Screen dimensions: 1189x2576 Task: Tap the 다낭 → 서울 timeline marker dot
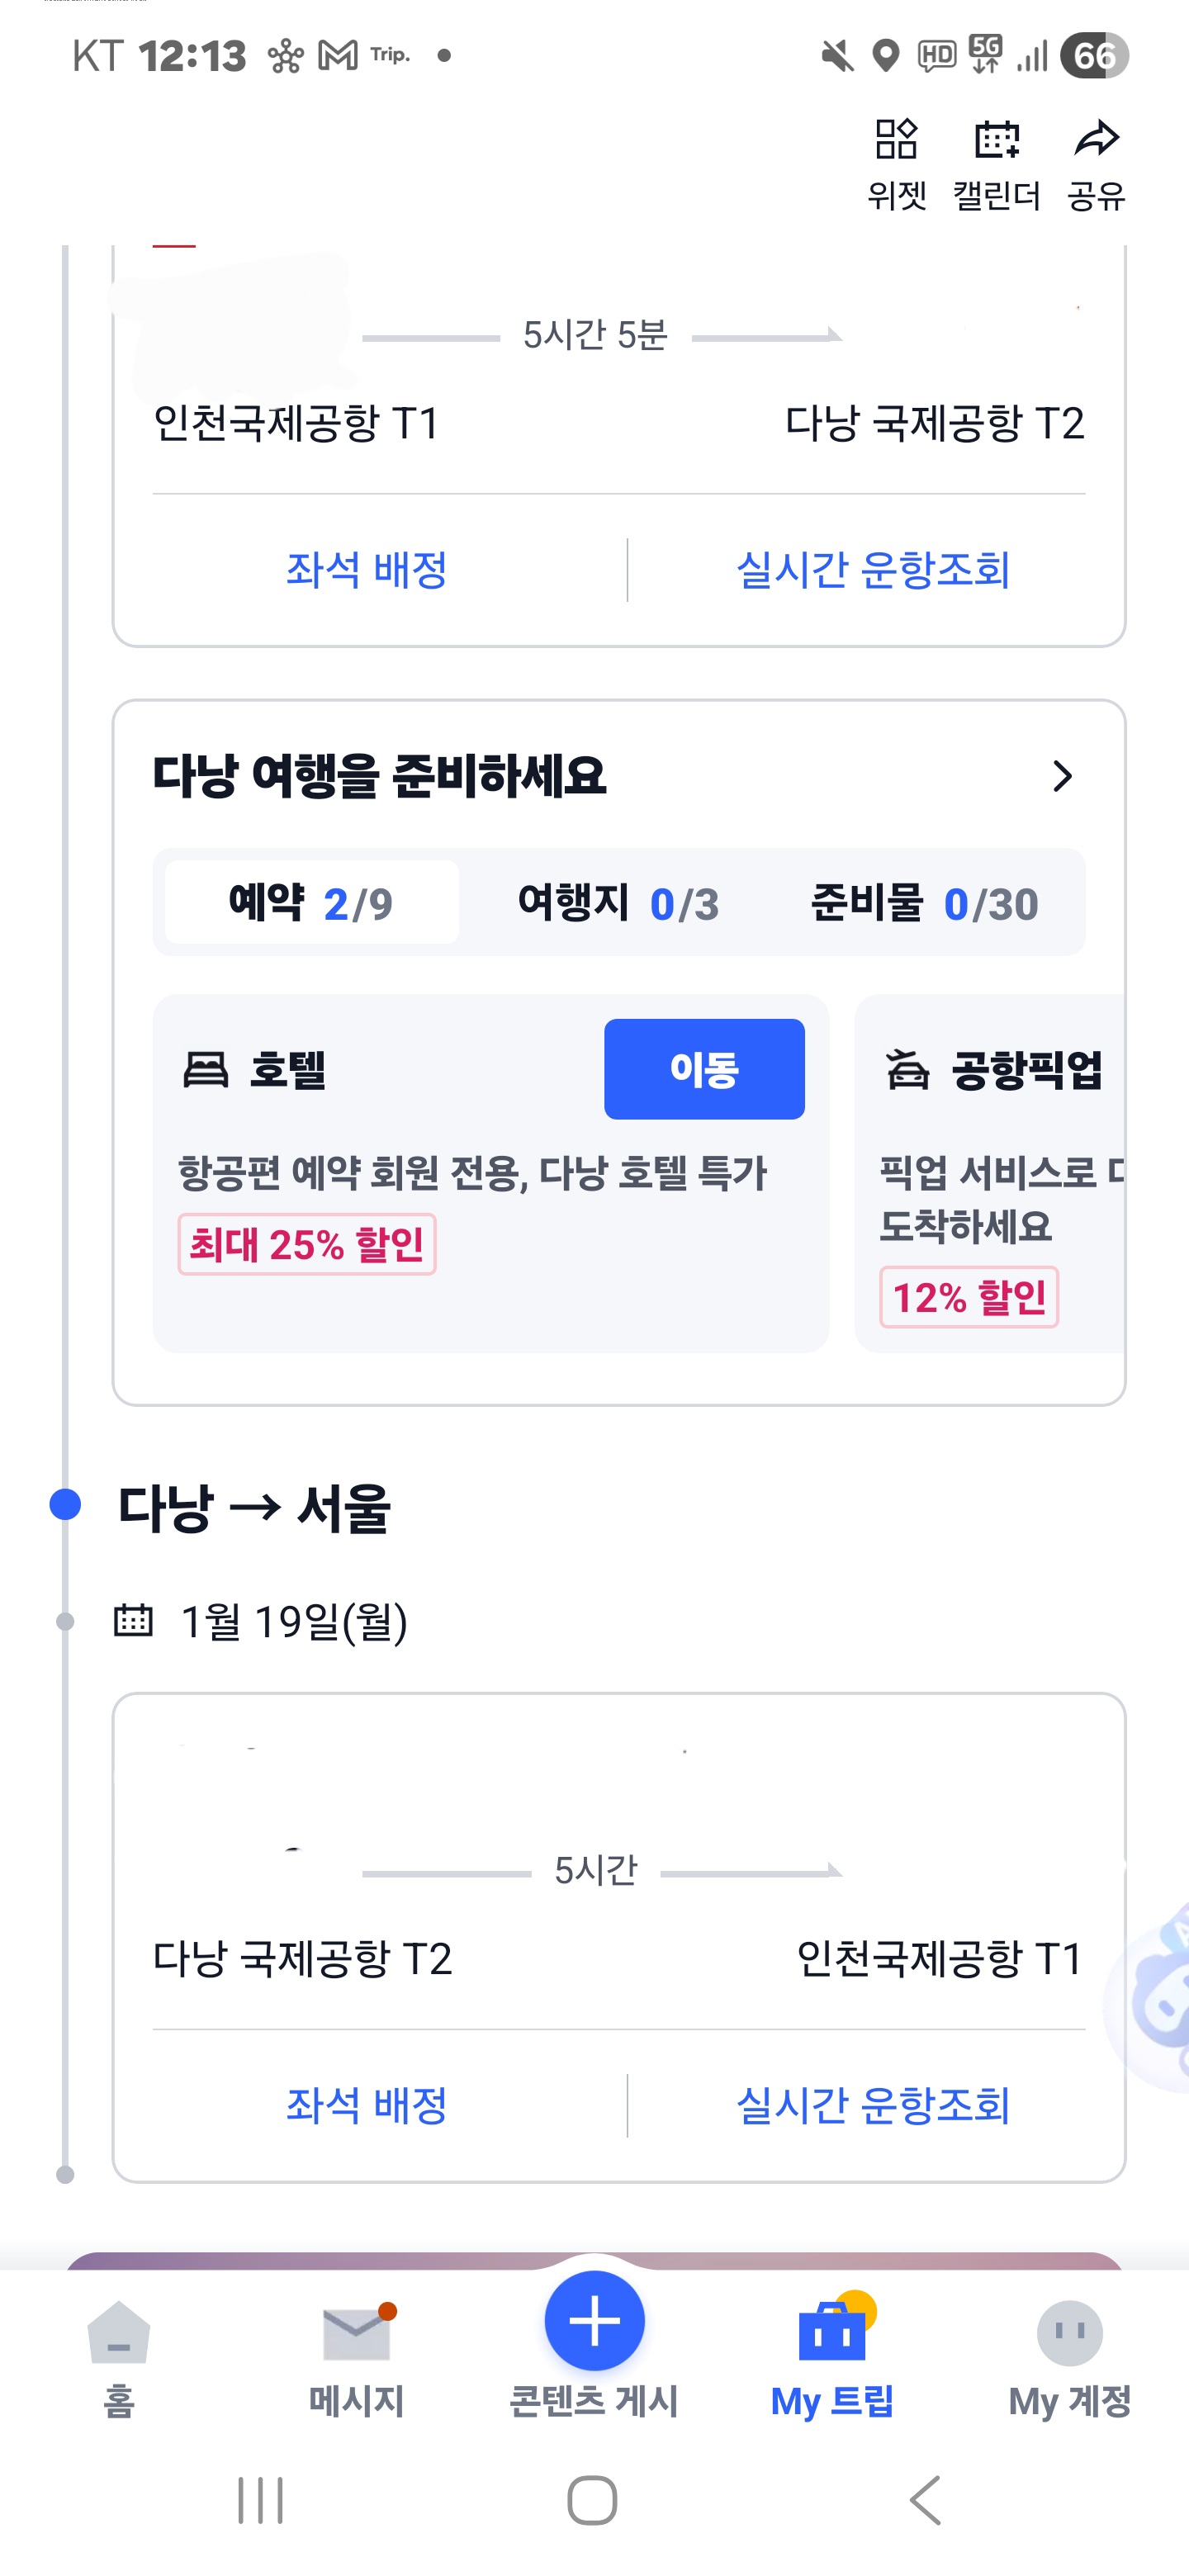coord(65,1504)
